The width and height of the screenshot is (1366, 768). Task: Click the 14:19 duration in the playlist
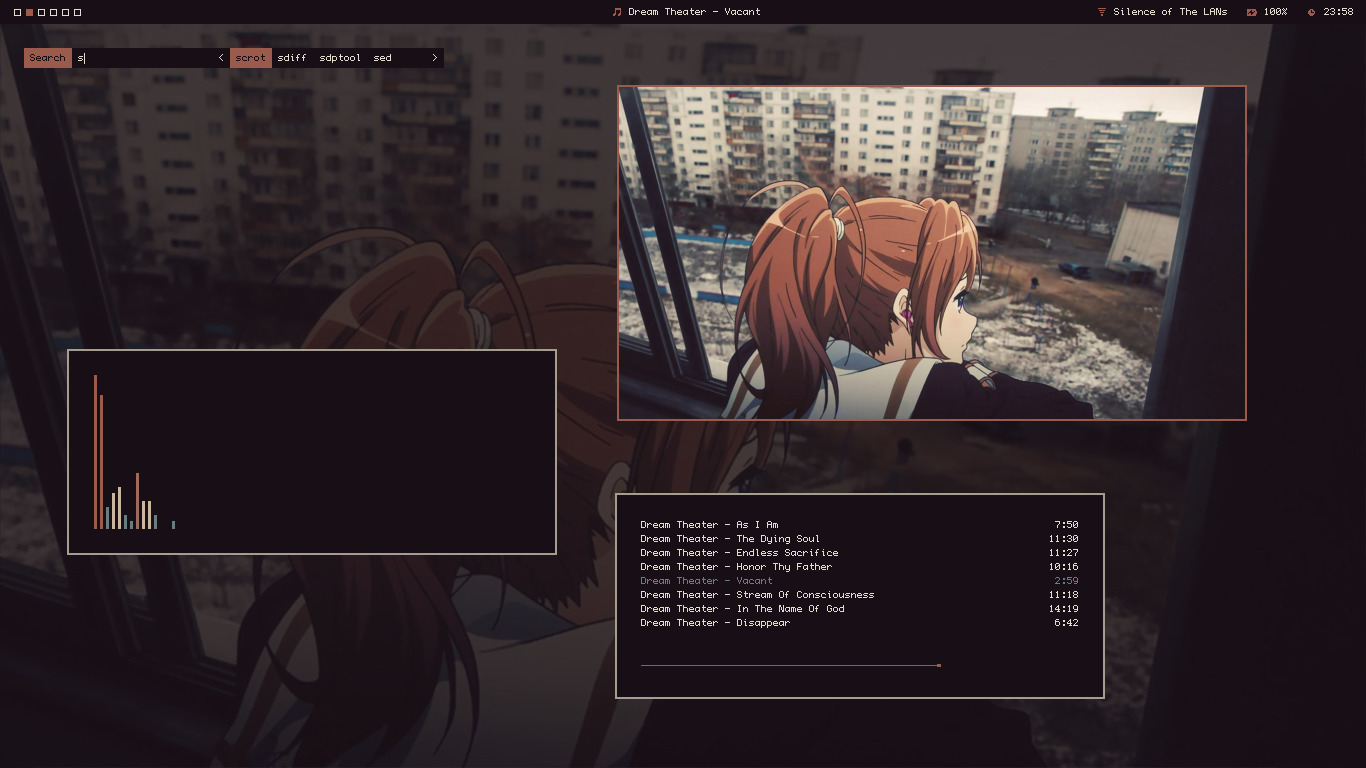click(1063, 608)
